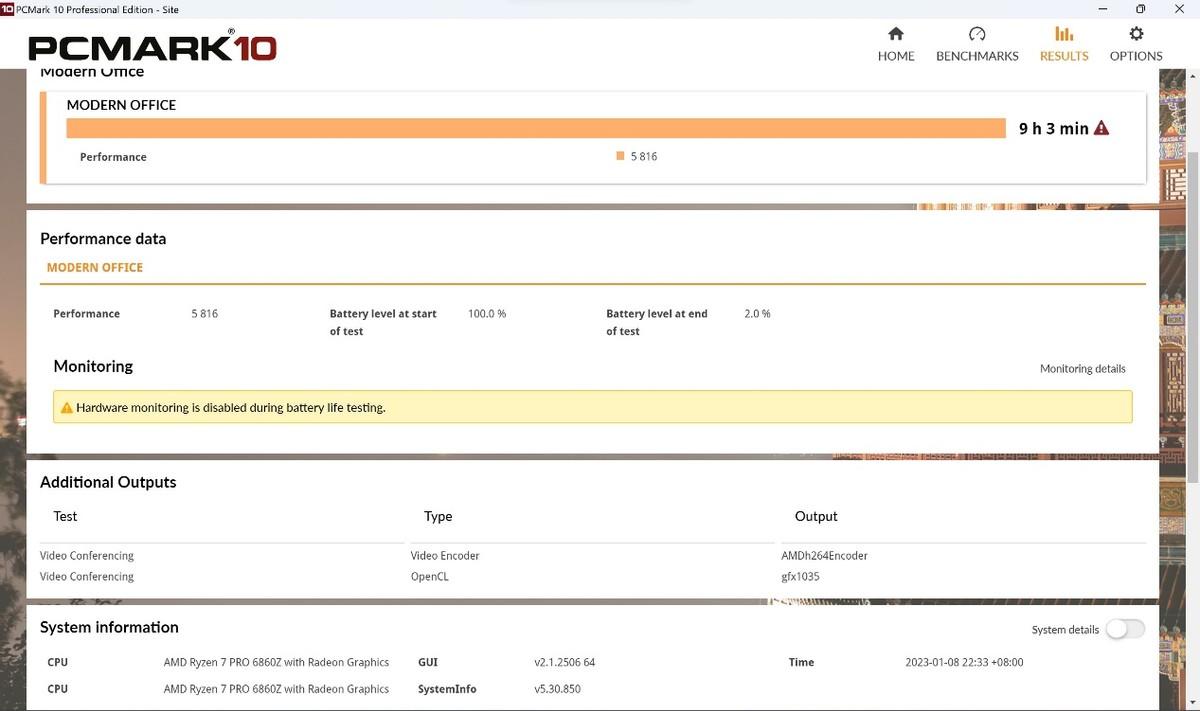Image resolution: width=1200 pixels, height=711 pixels.
Task: Click the Test column header
Action: click(x=65, y=517)
